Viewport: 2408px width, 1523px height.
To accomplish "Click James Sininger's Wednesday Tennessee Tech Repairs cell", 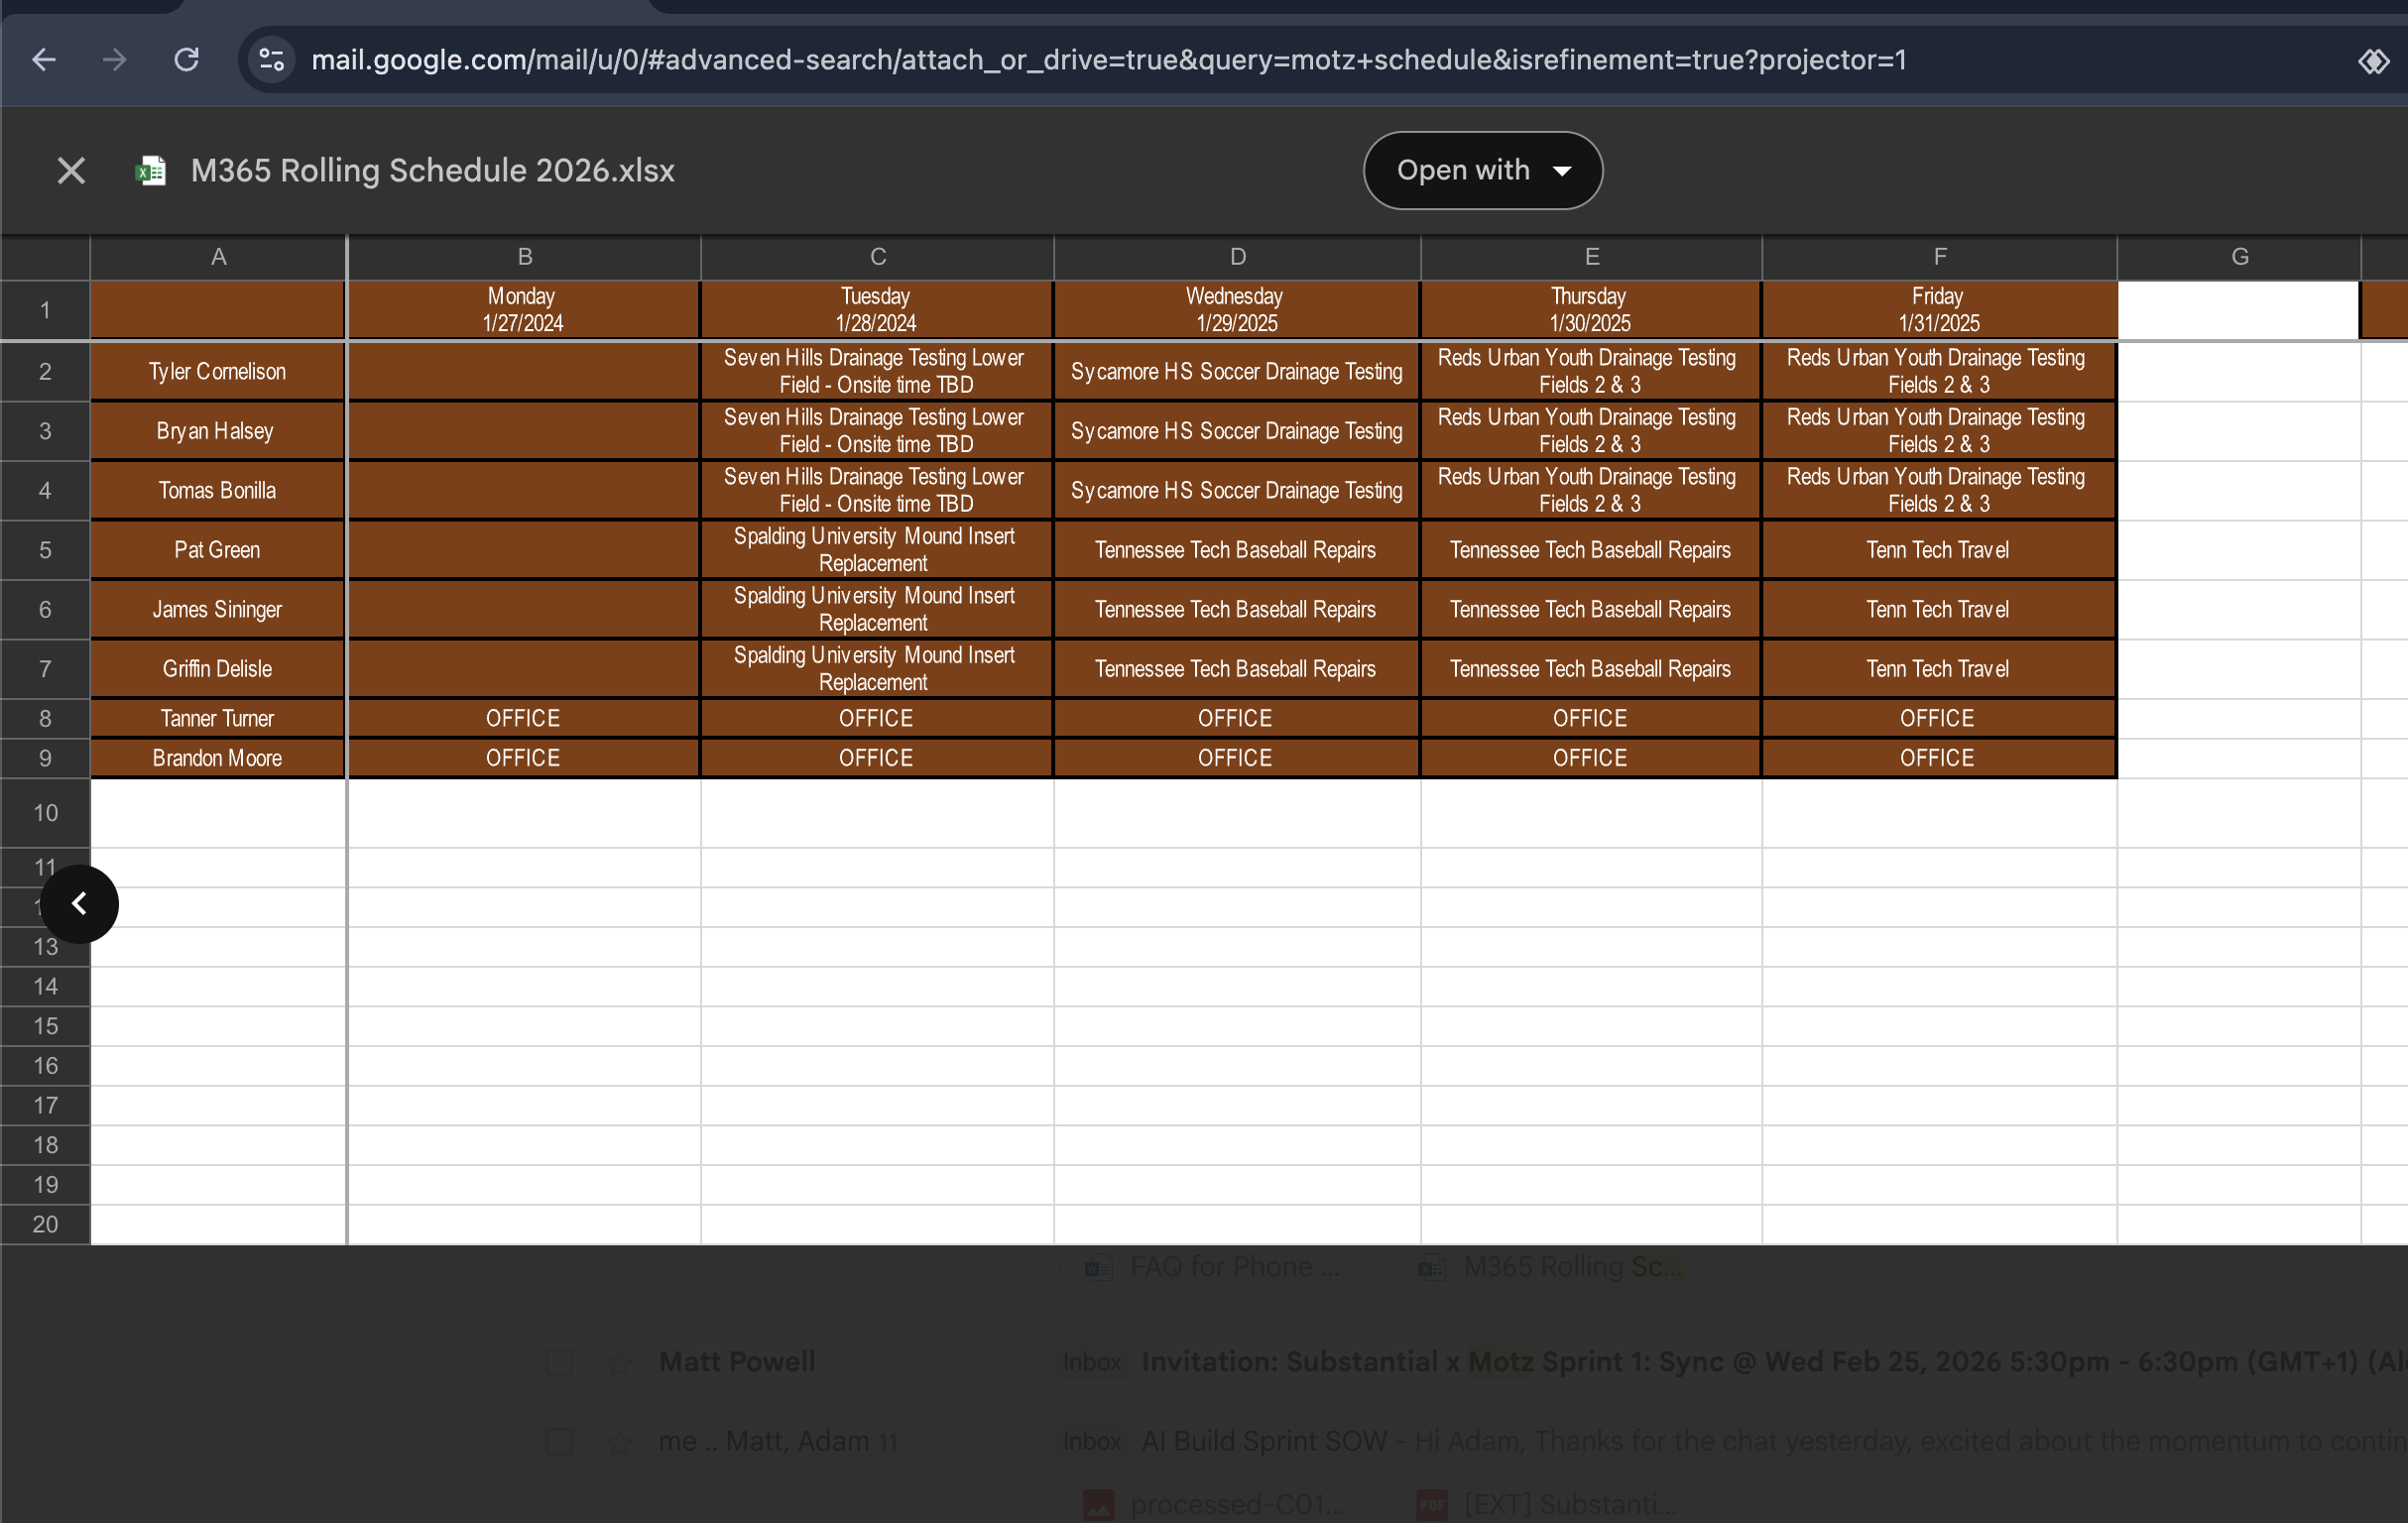I will 1237,610.
